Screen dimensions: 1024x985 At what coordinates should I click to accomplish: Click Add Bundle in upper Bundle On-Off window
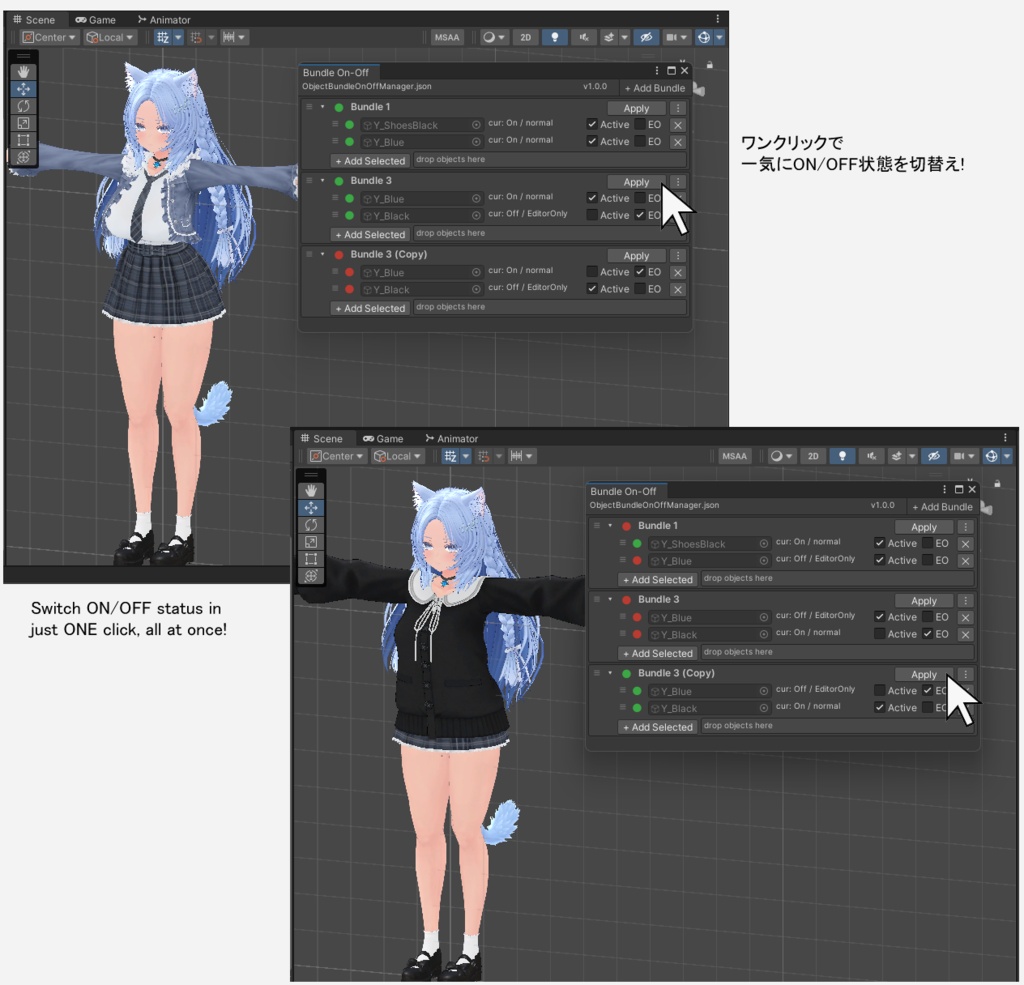click(654, 88)
